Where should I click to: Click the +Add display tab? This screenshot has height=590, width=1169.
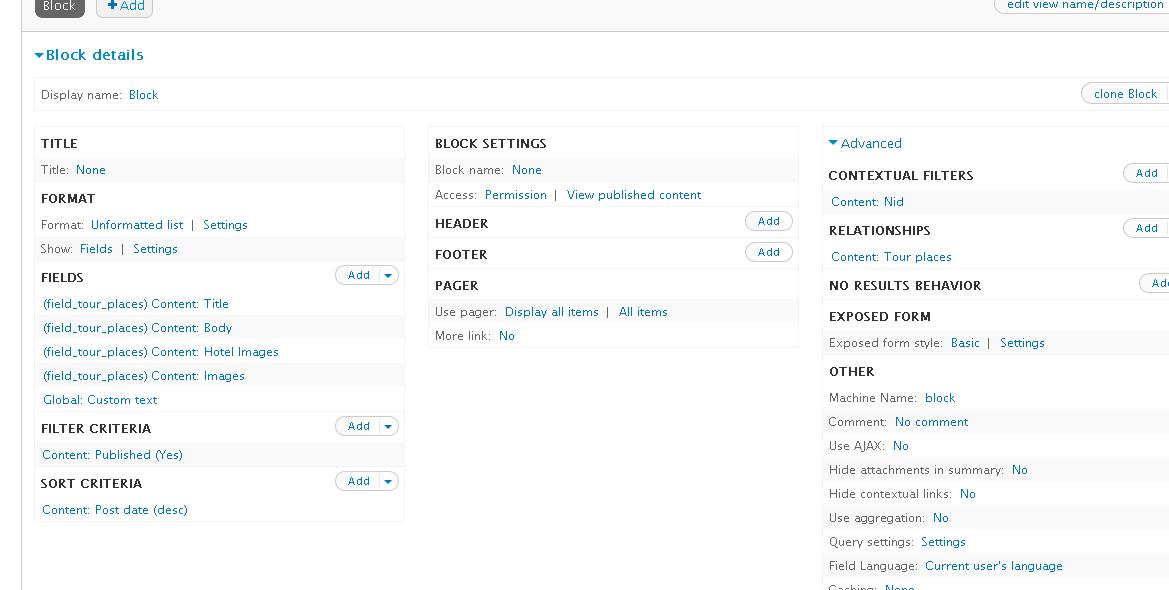(125, 6)
